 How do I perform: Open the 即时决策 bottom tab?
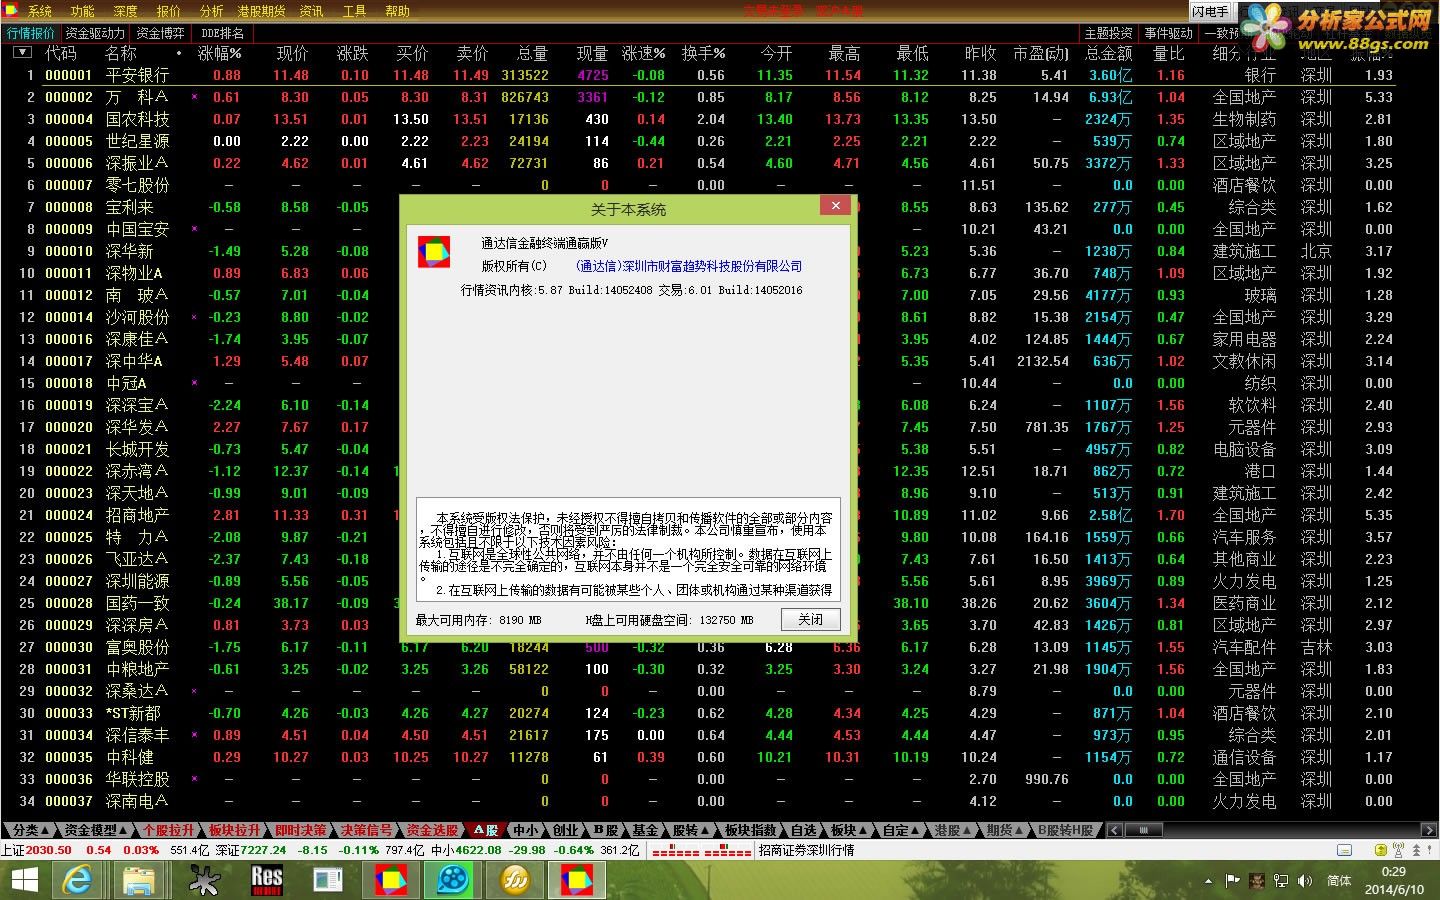click(x=301, y=830)
